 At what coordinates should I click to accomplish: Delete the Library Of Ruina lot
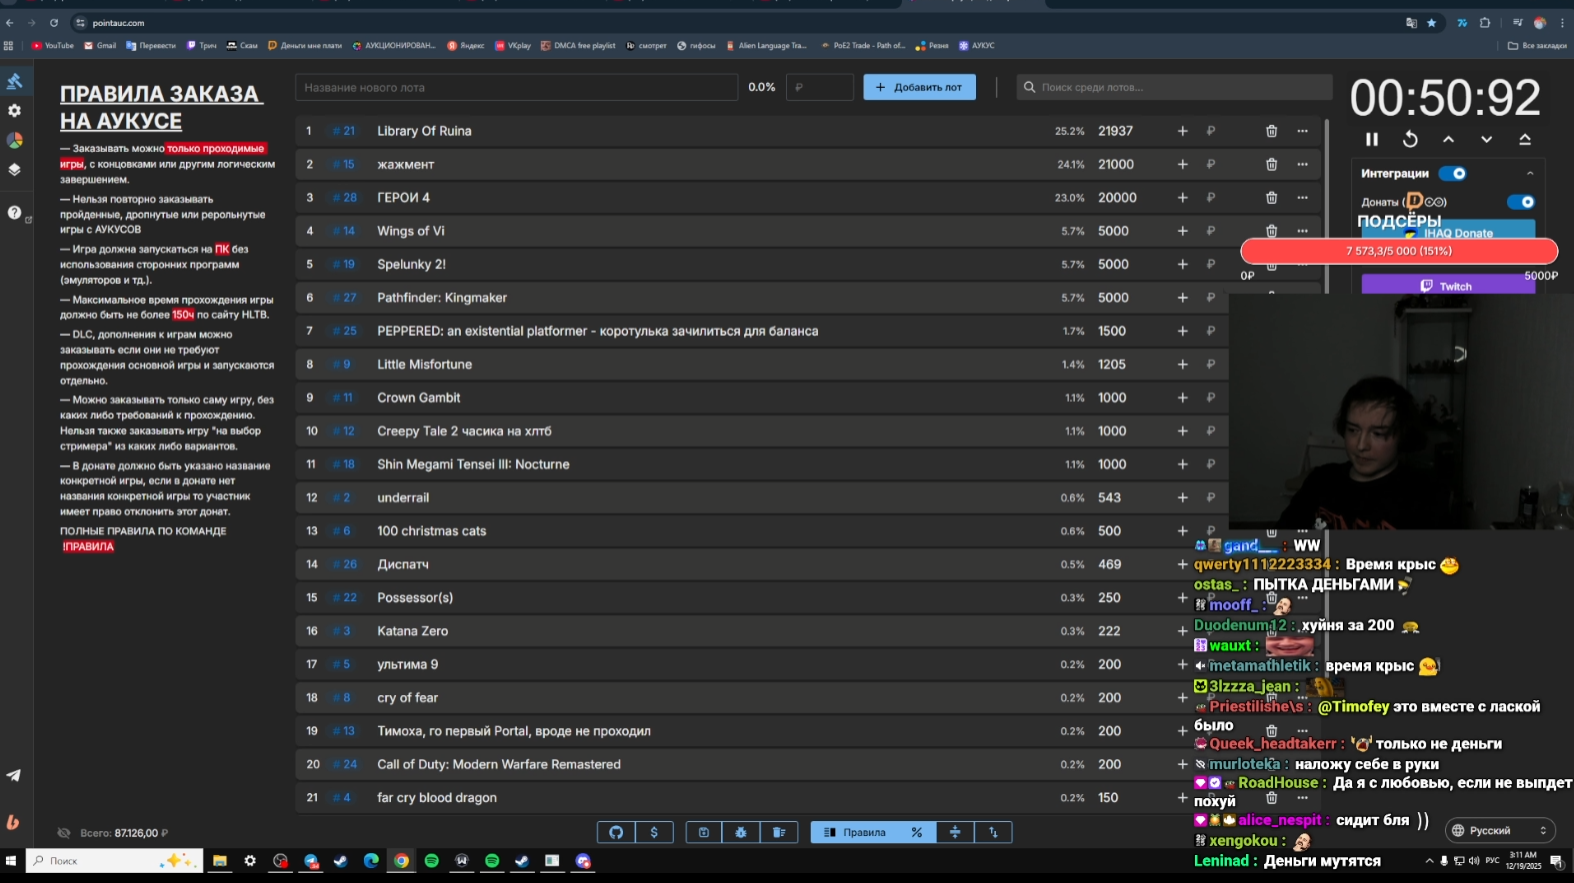point(1271,131)
